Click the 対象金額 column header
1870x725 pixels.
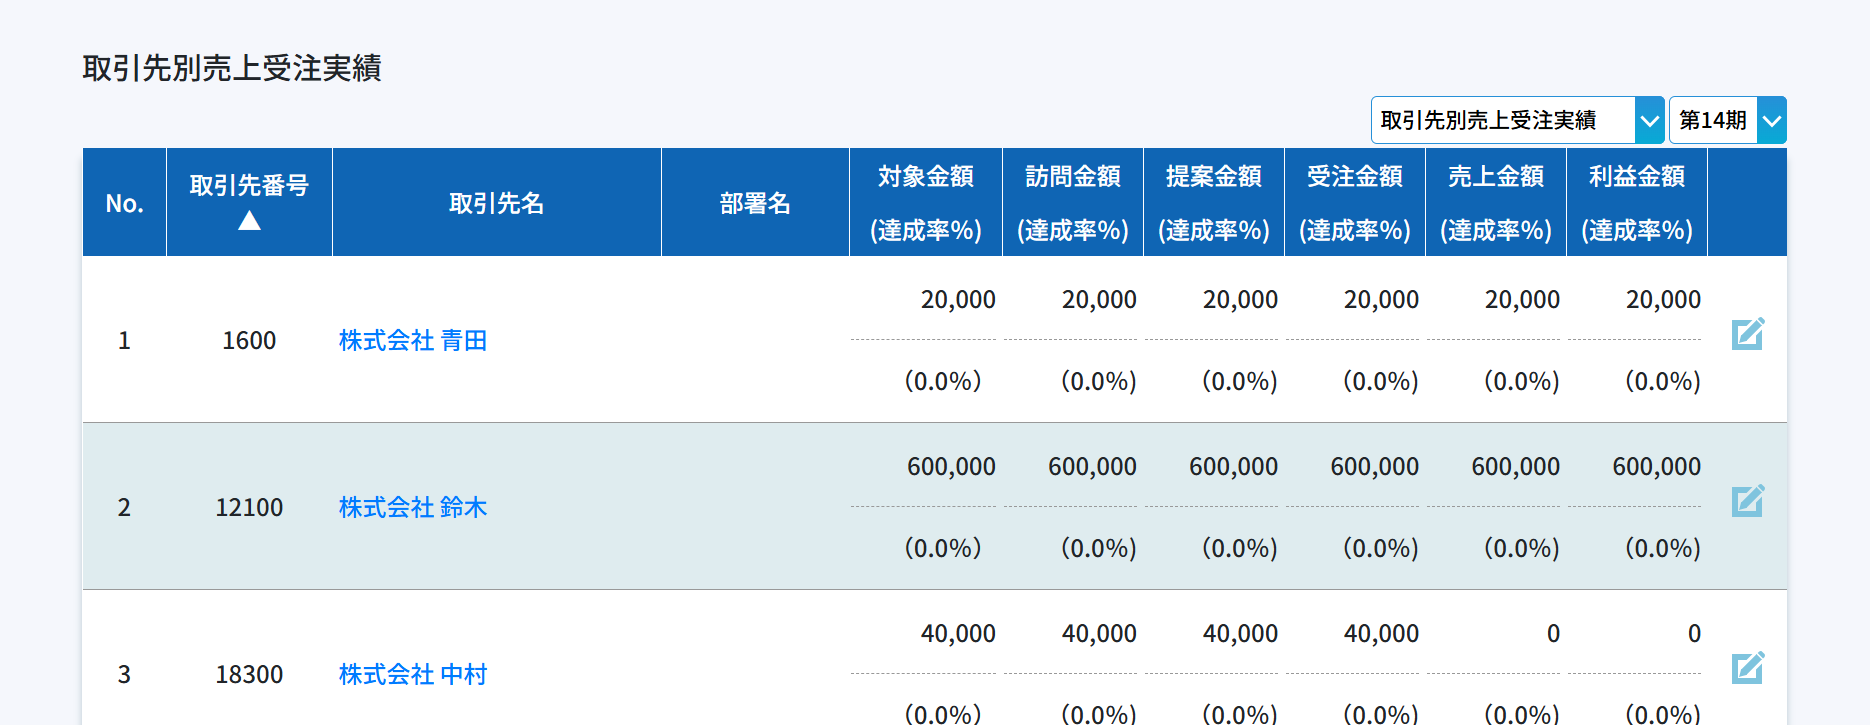pyautogui.click(x=925, y=177)
